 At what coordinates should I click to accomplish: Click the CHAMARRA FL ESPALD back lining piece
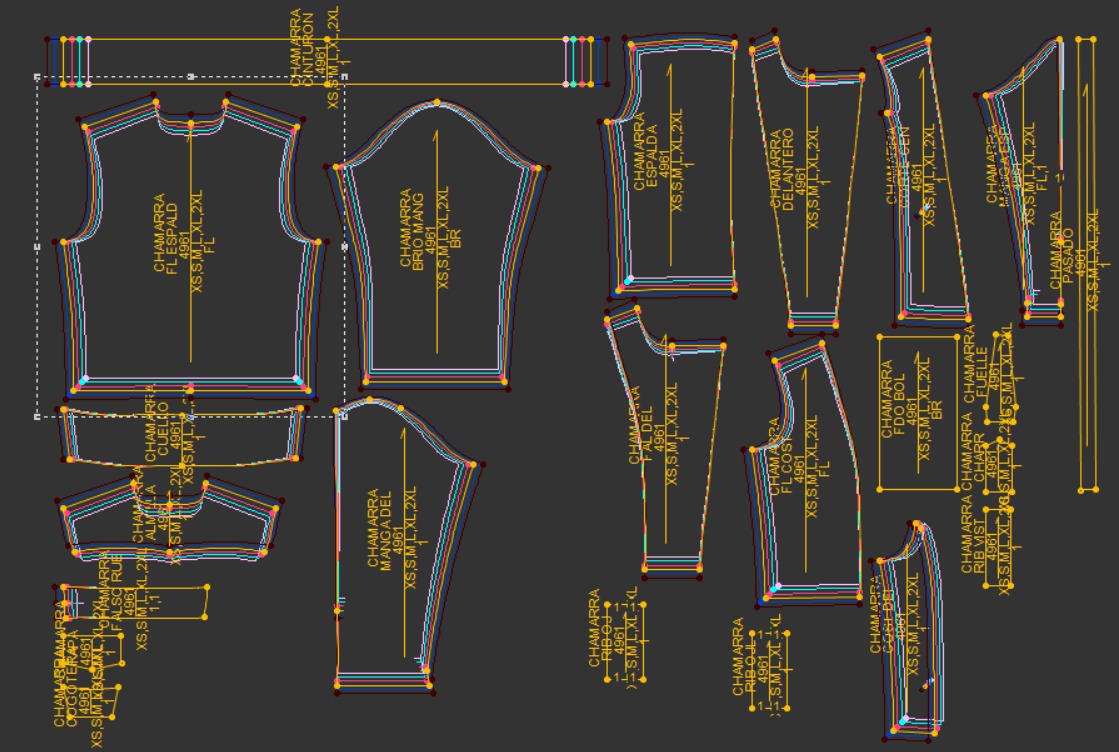pyautogui.click(x=191, y=246)
